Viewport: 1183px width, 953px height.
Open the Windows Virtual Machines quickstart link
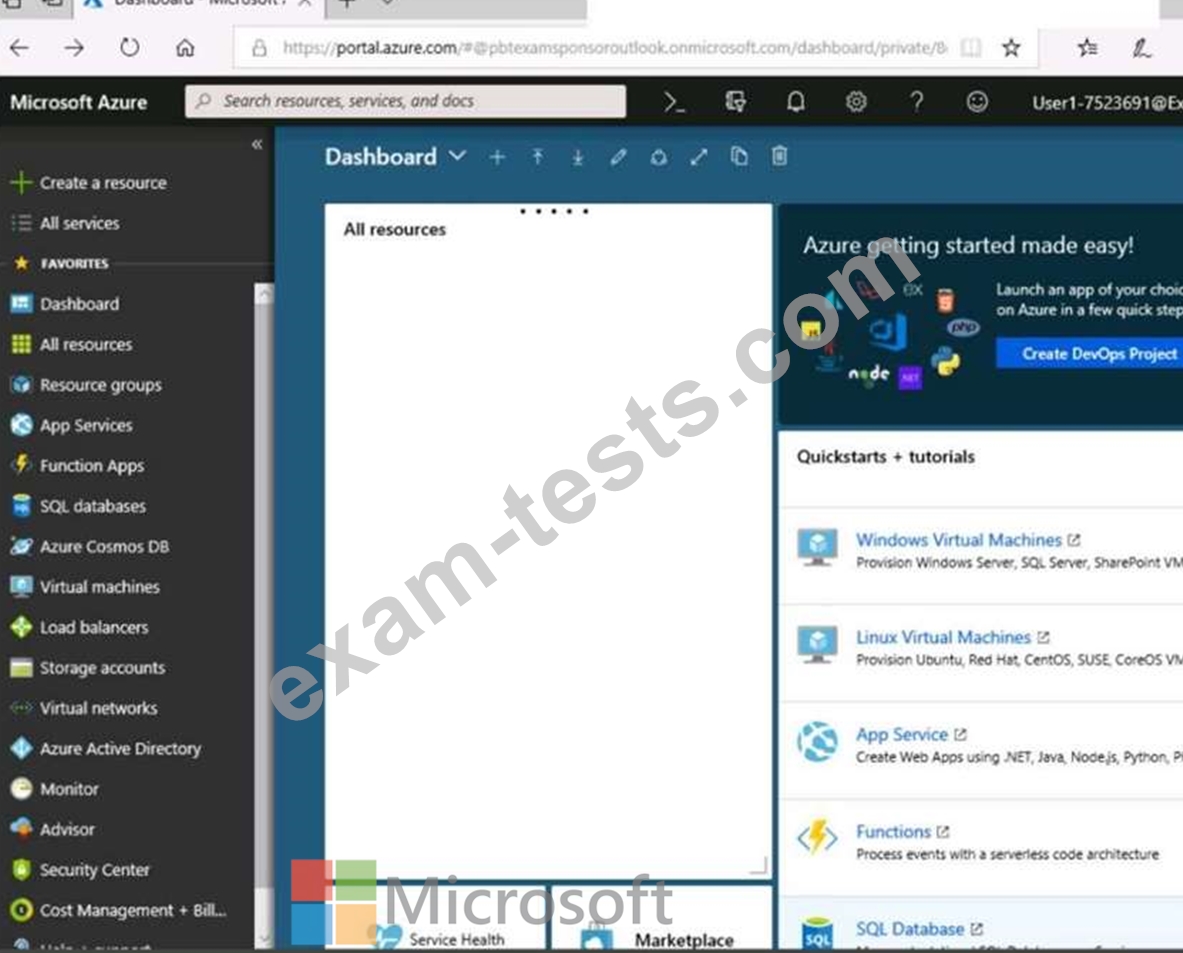tap(958, 540)
